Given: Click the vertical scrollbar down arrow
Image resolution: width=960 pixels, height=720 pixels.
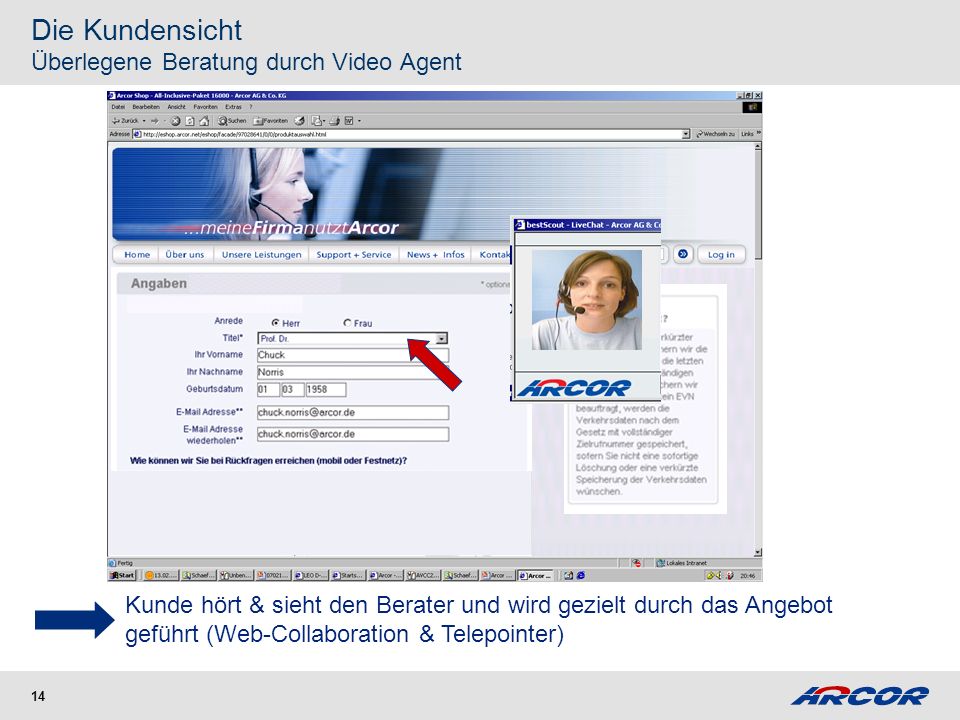Looking at the screenshot, I should [x=758, y=552].
